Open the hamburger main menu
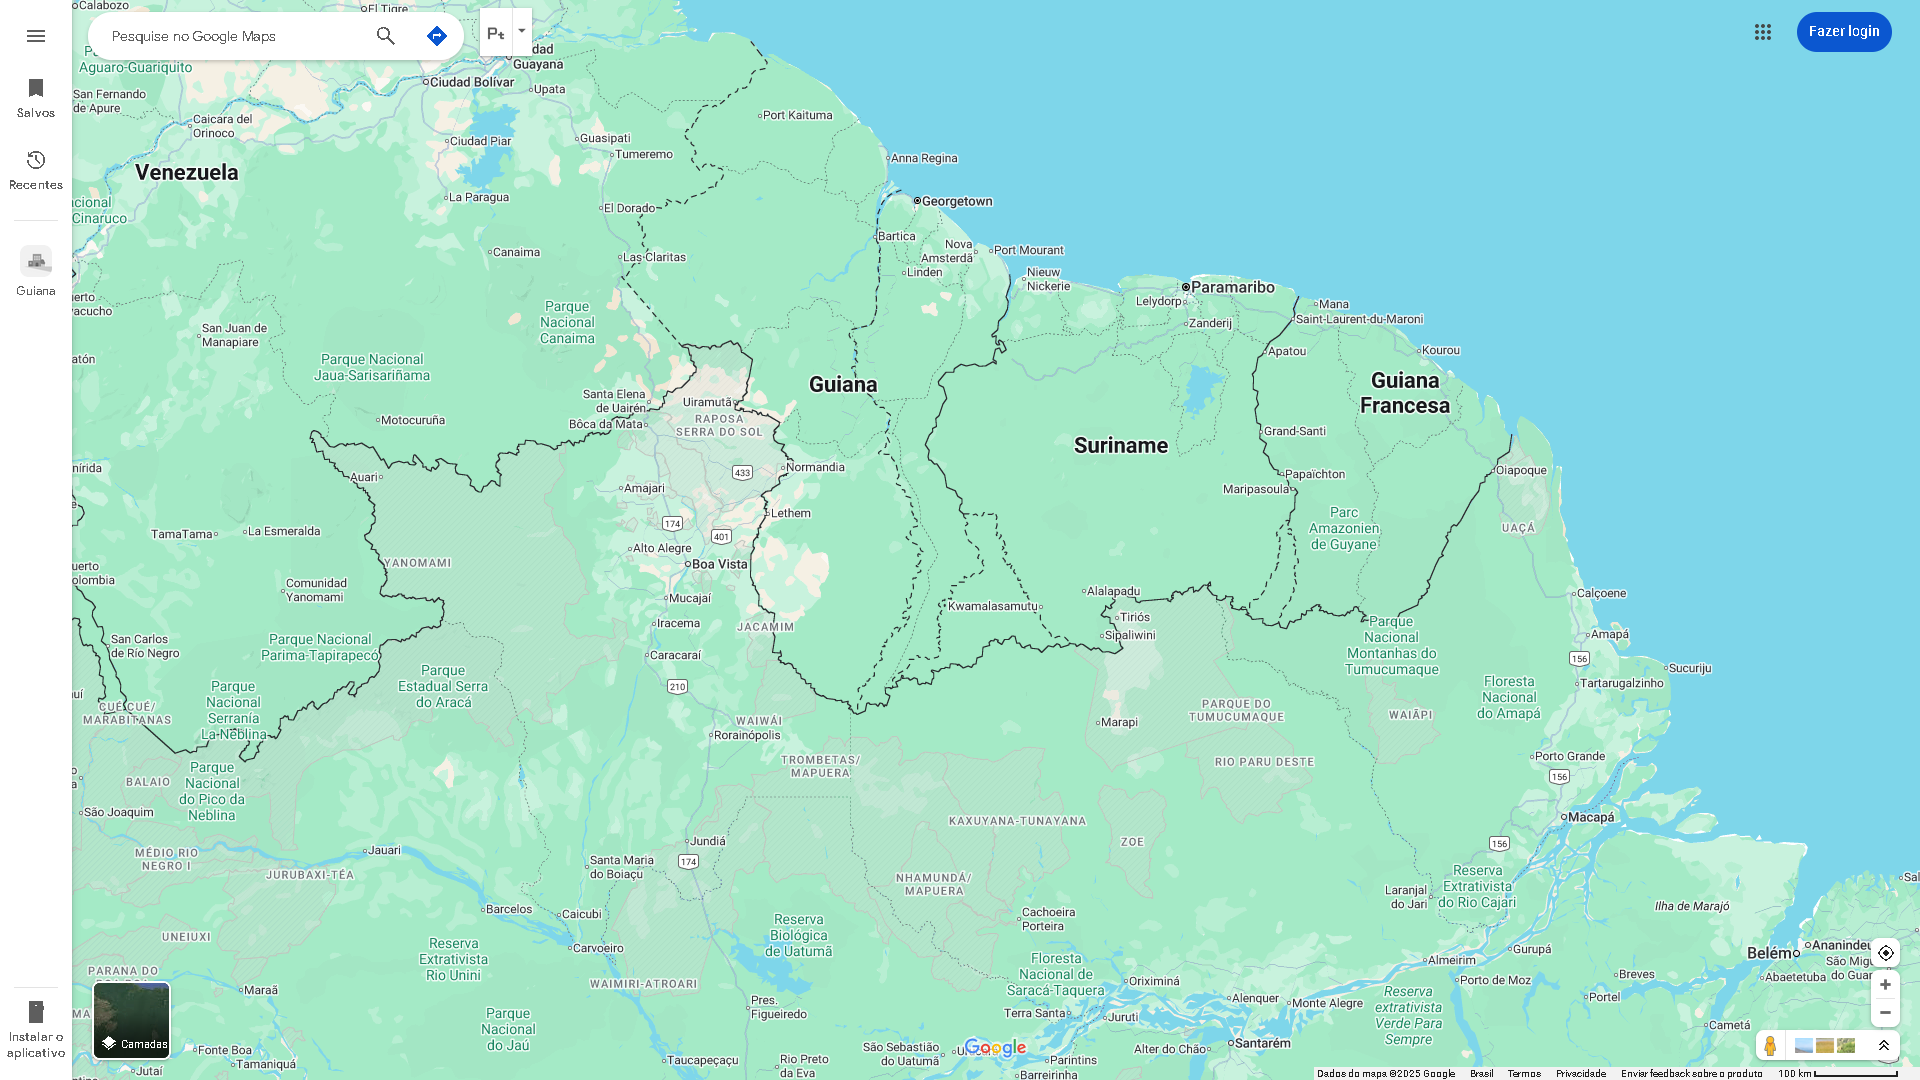This screenshot has height=1080, width=1920. pyautogui.click(x=36, y=36)
